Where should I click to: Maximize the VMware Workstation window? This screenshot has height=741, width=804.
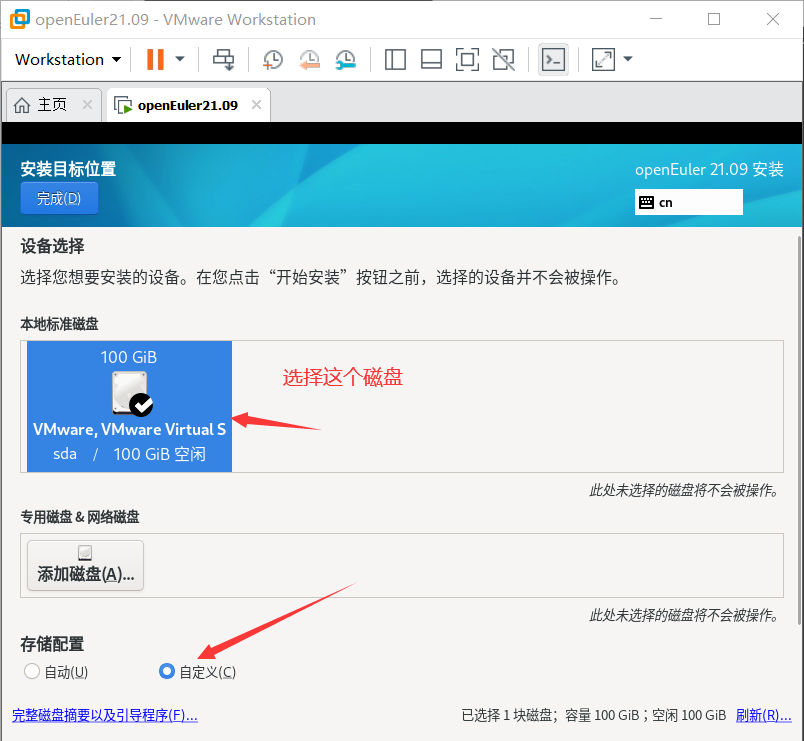click(714, 19)
